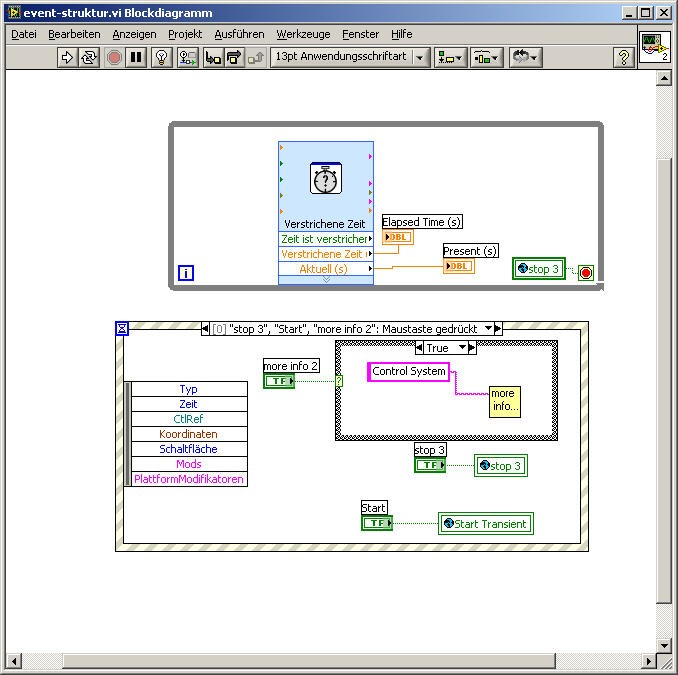Expand the Verstrichene Zeit VI bottom chevron
Screen dimensions: 678x675
pyautogui.click(x=326, y=280)
